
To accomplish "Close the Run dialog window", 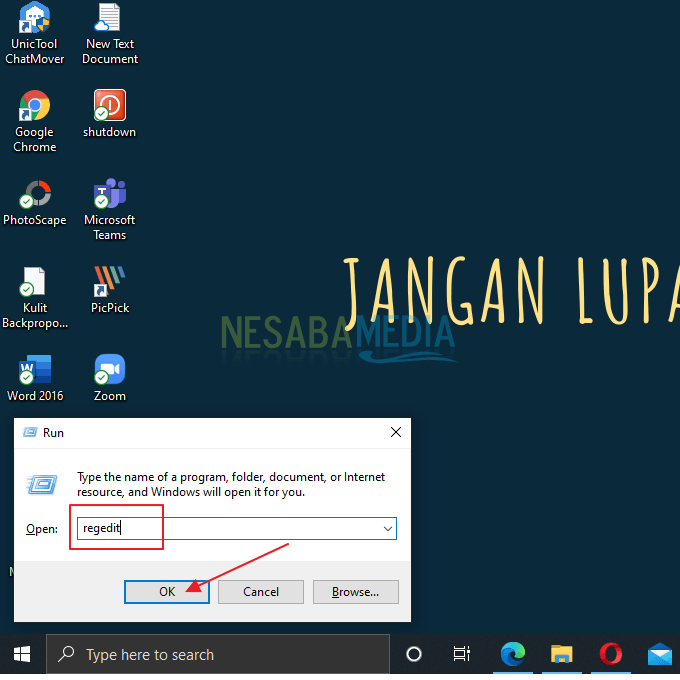I will point(396,432).
